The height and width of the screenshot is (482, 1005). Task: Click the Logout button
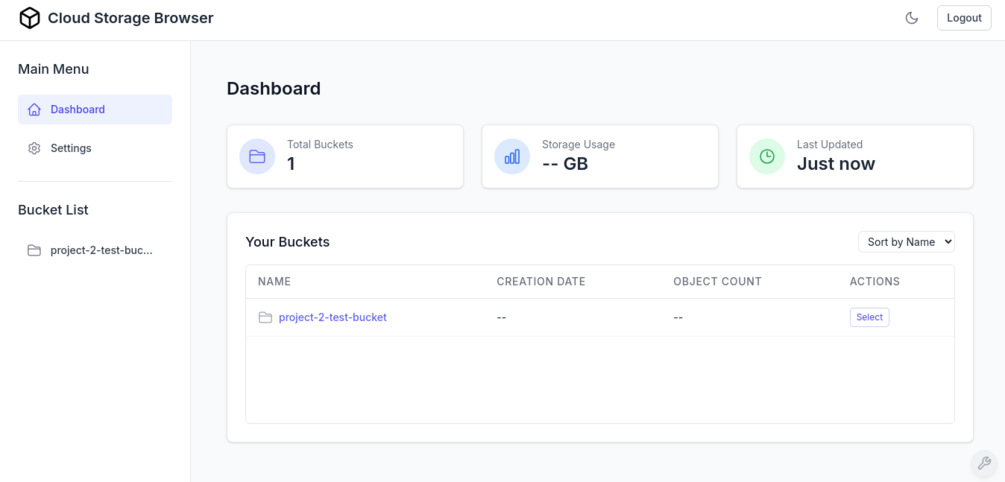[963, 18]
